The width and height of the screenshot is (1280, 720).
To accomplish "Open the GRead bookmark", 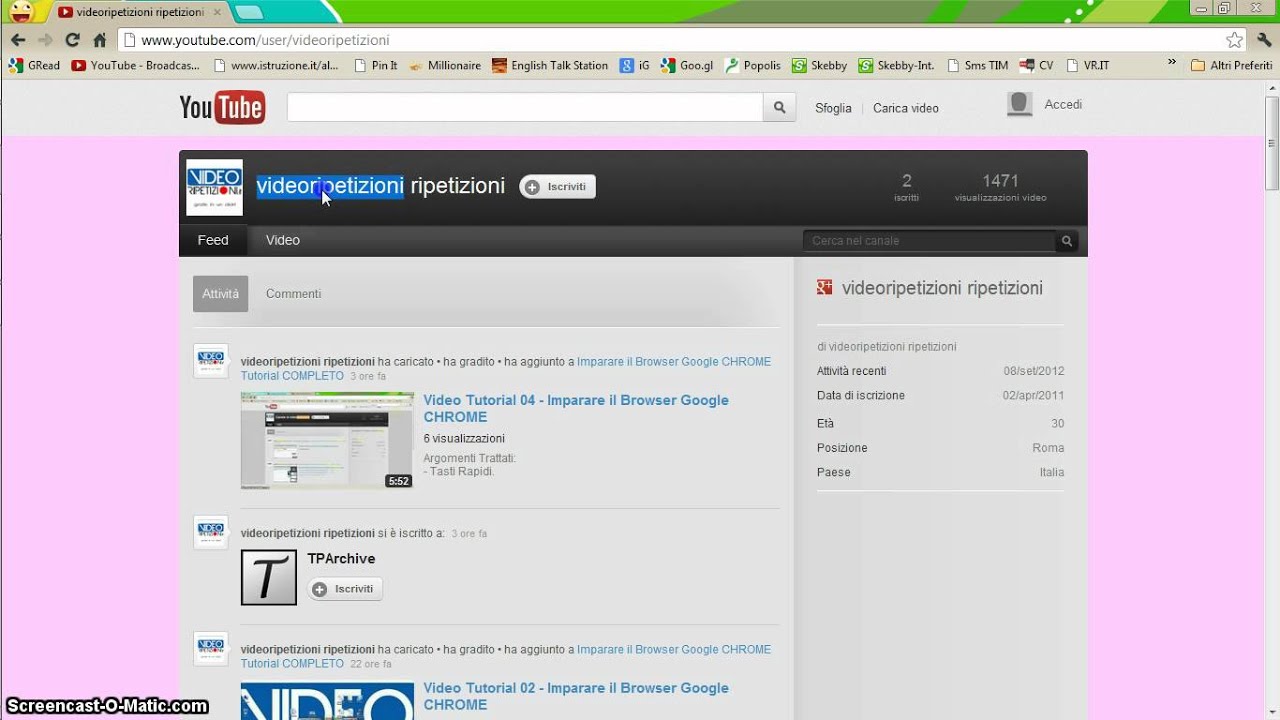I will (35, 65).
